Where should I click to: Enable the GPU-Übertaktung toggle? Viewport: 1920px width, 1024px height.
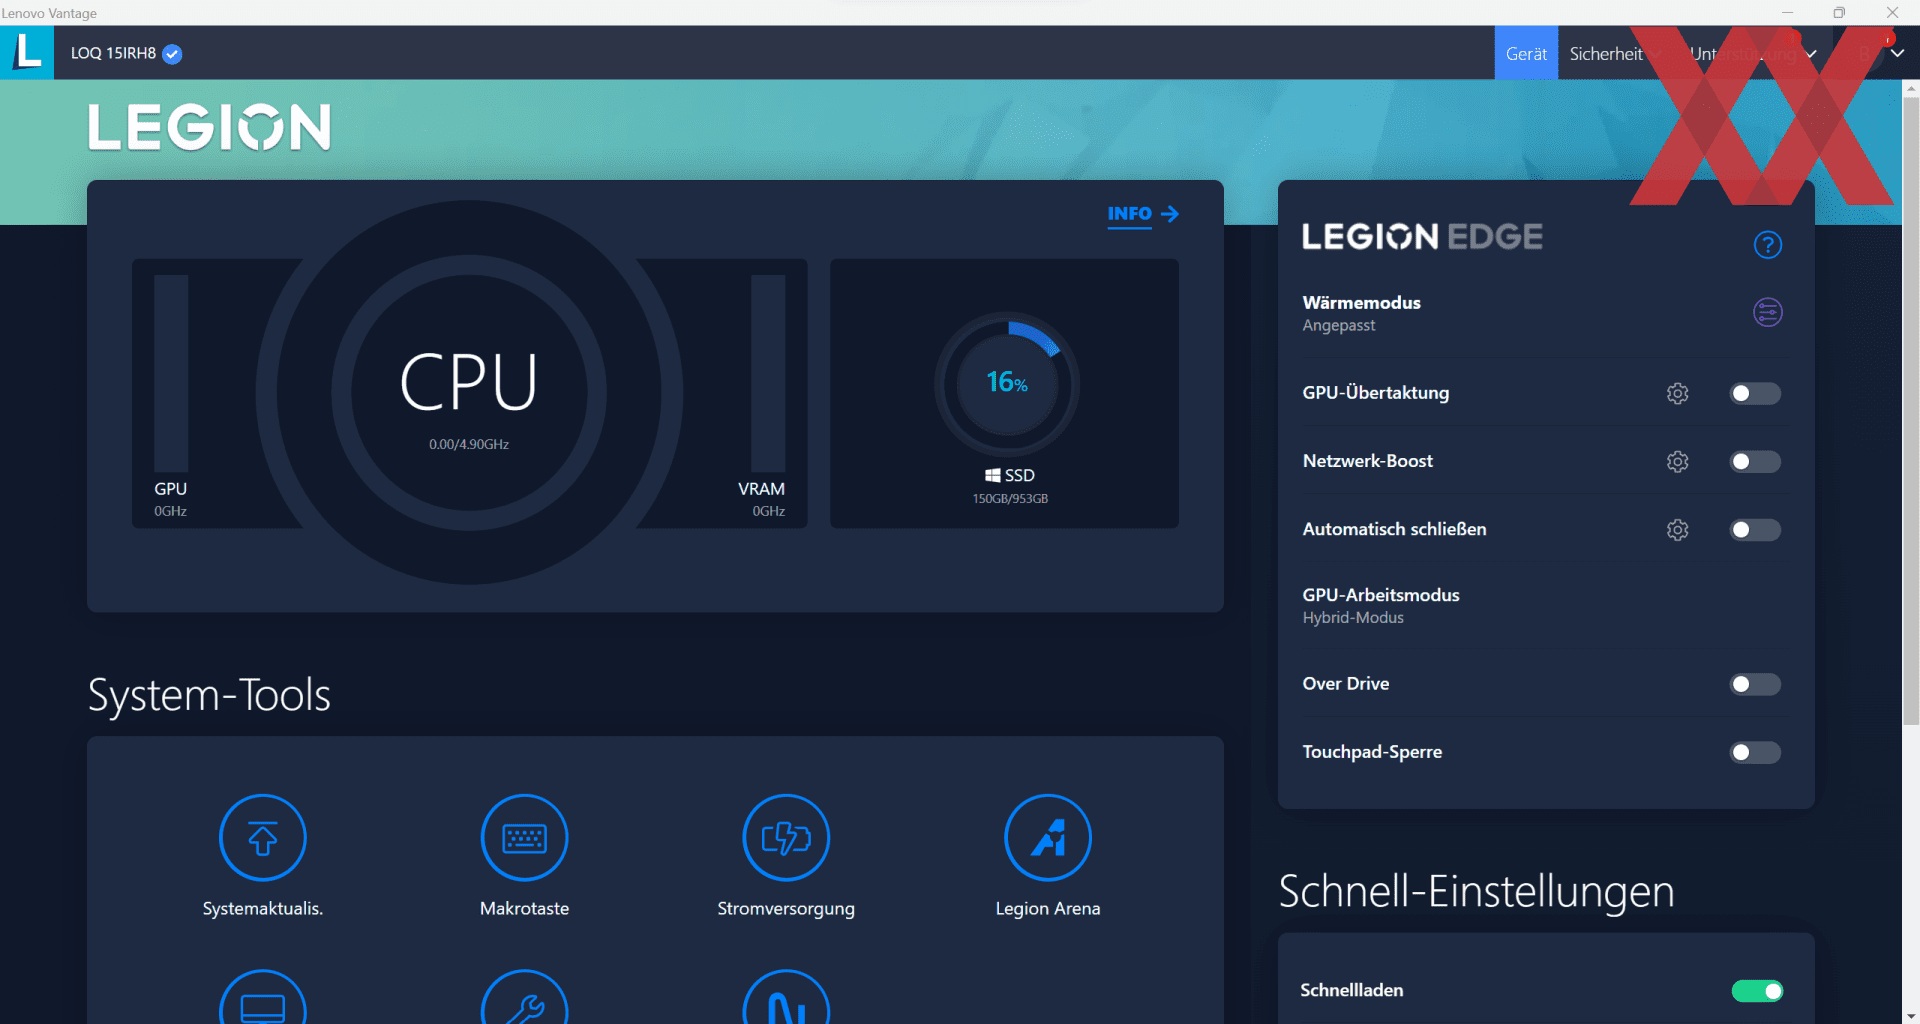[x=1755, y=394]
